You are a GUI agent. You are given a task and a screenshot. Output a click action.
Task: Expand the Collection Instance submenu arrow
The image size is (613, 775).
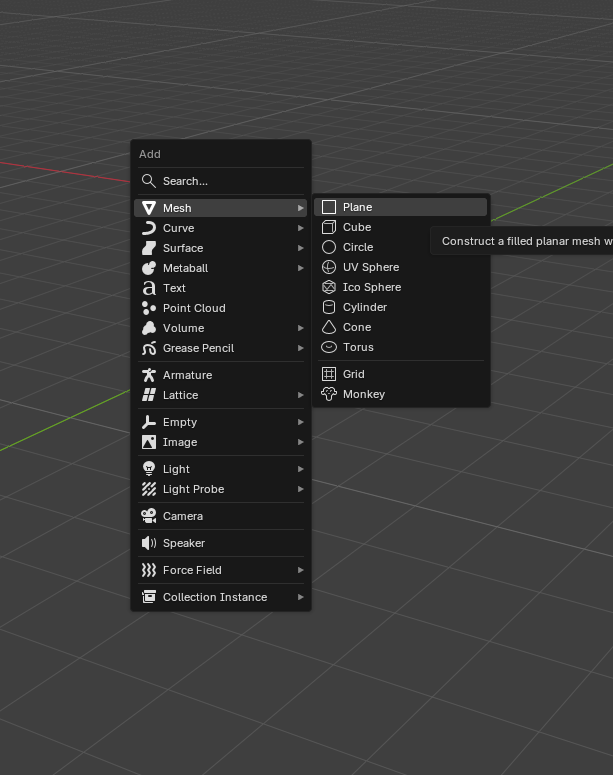pos(301,597)
